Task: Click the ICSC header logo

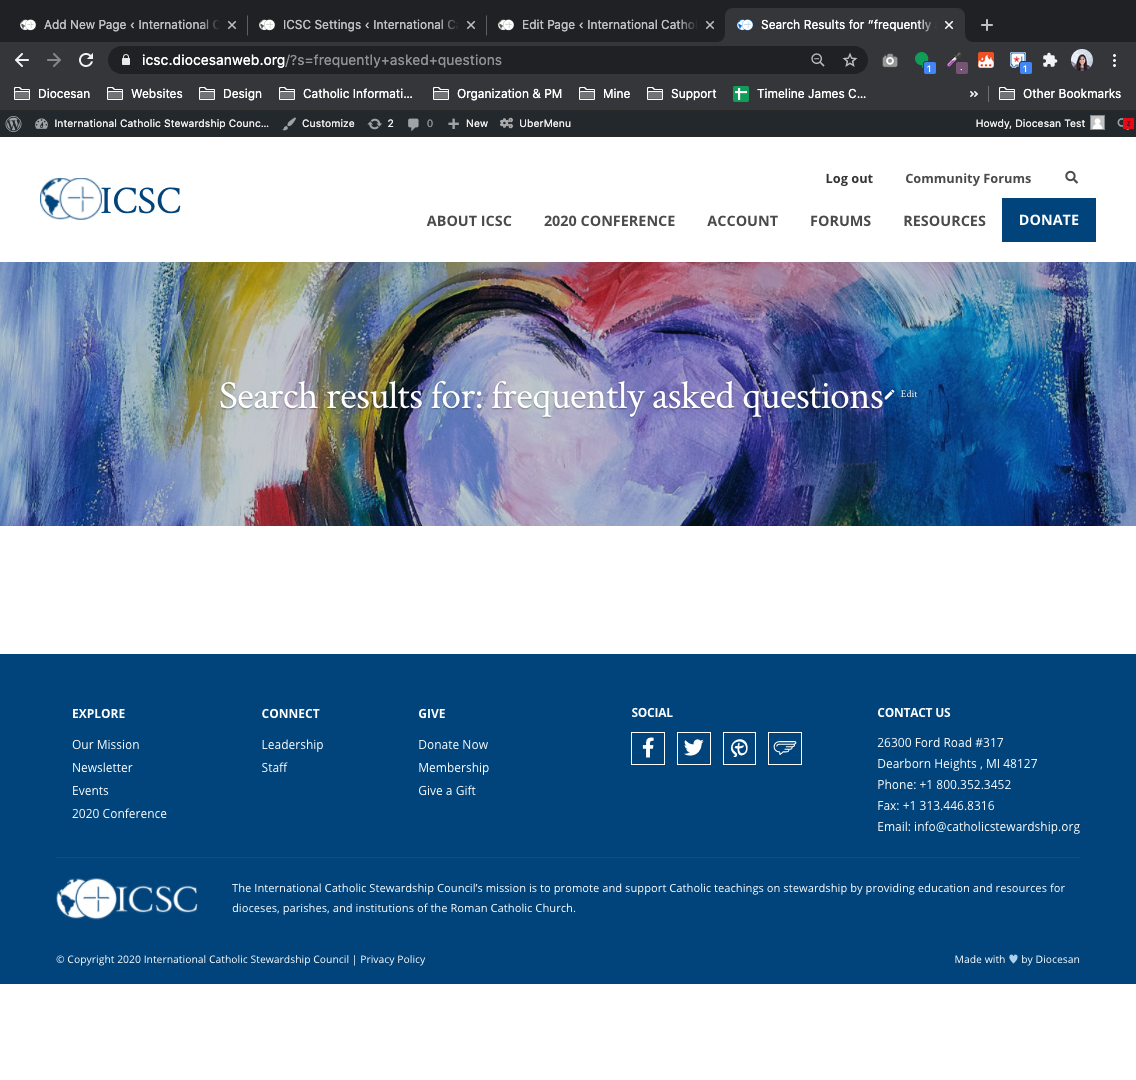Action: click(x=111, y=199)
